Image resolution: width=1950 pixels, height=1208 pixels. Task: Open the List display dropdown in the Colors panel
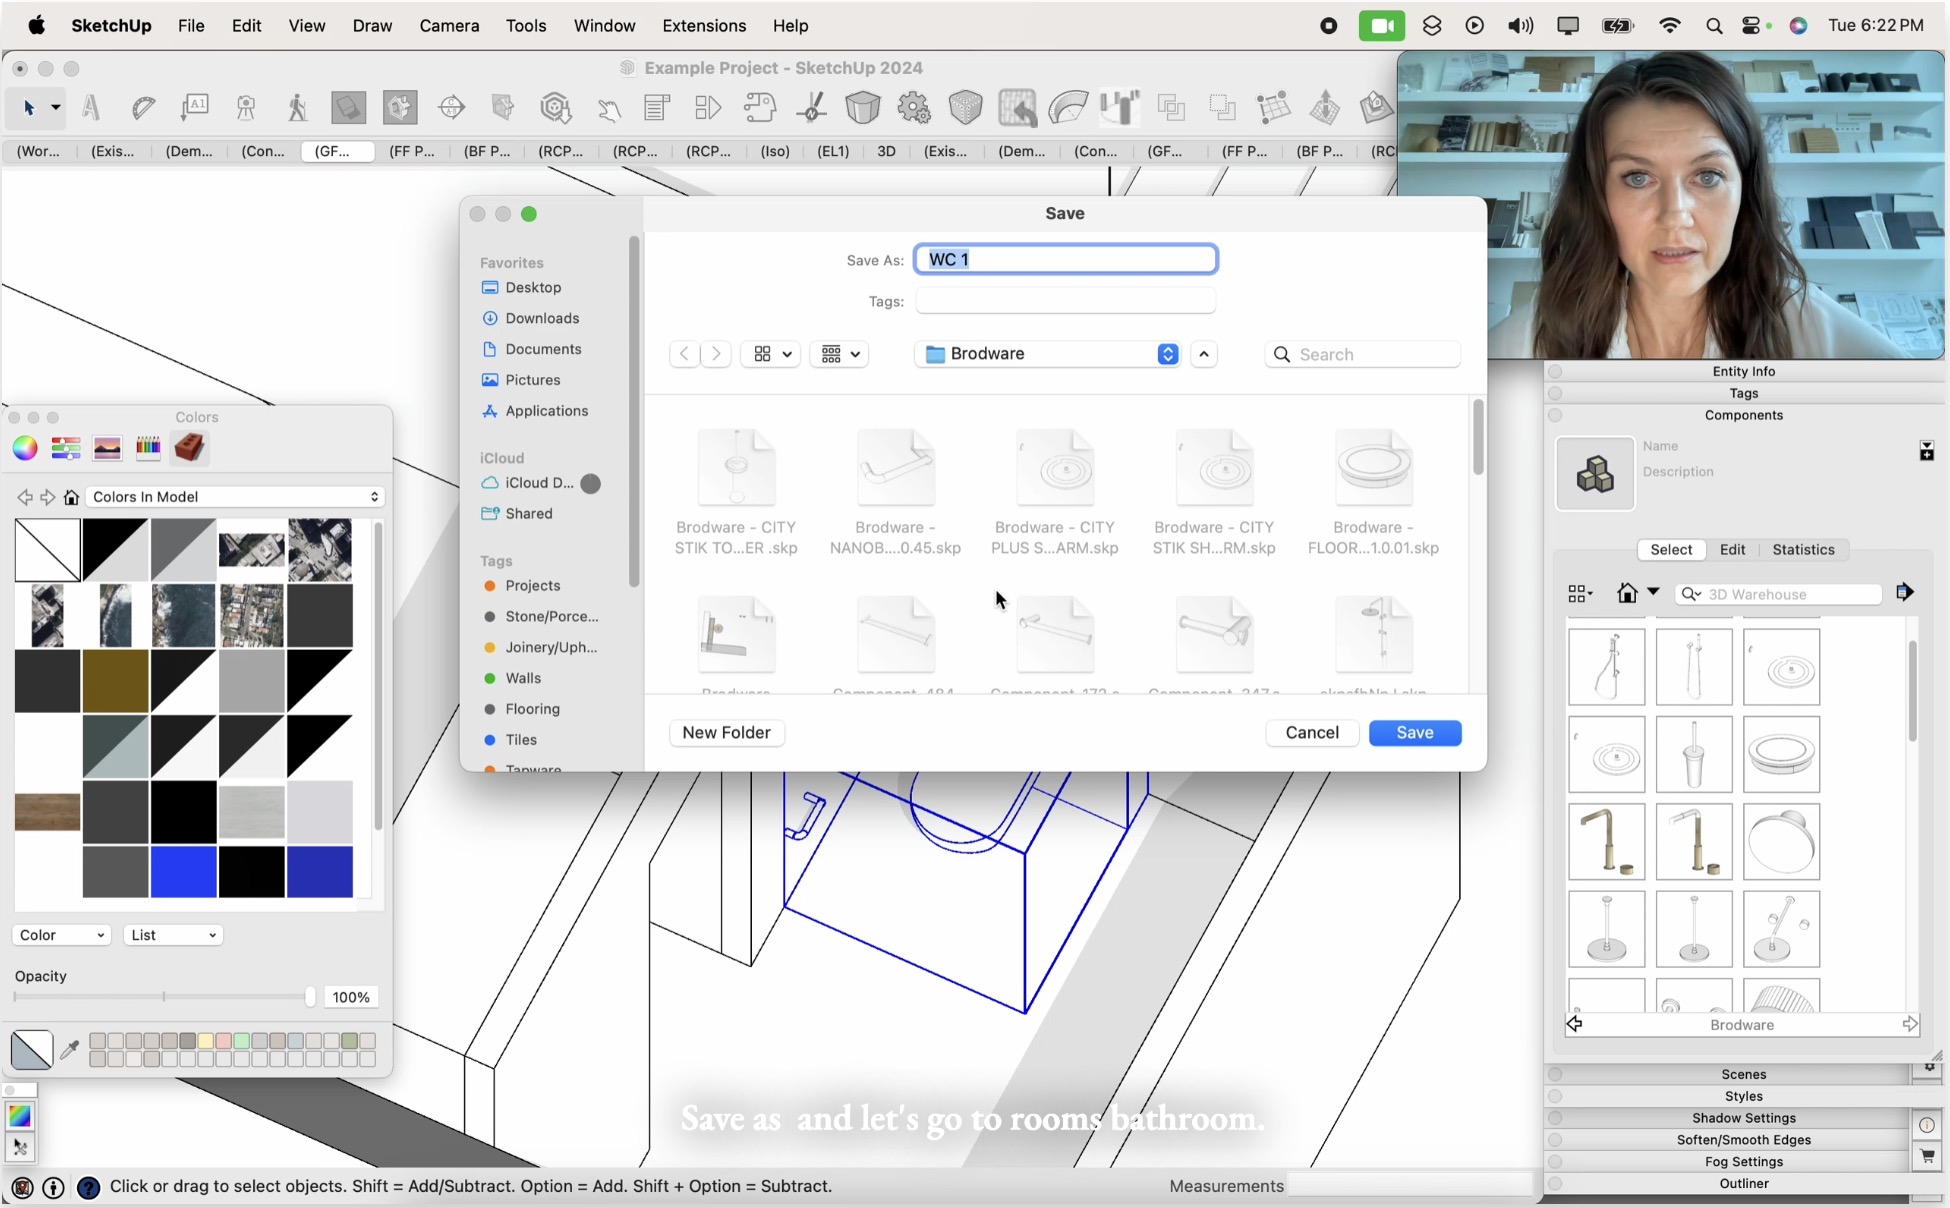pyautogui.click(x=172, y=935)
